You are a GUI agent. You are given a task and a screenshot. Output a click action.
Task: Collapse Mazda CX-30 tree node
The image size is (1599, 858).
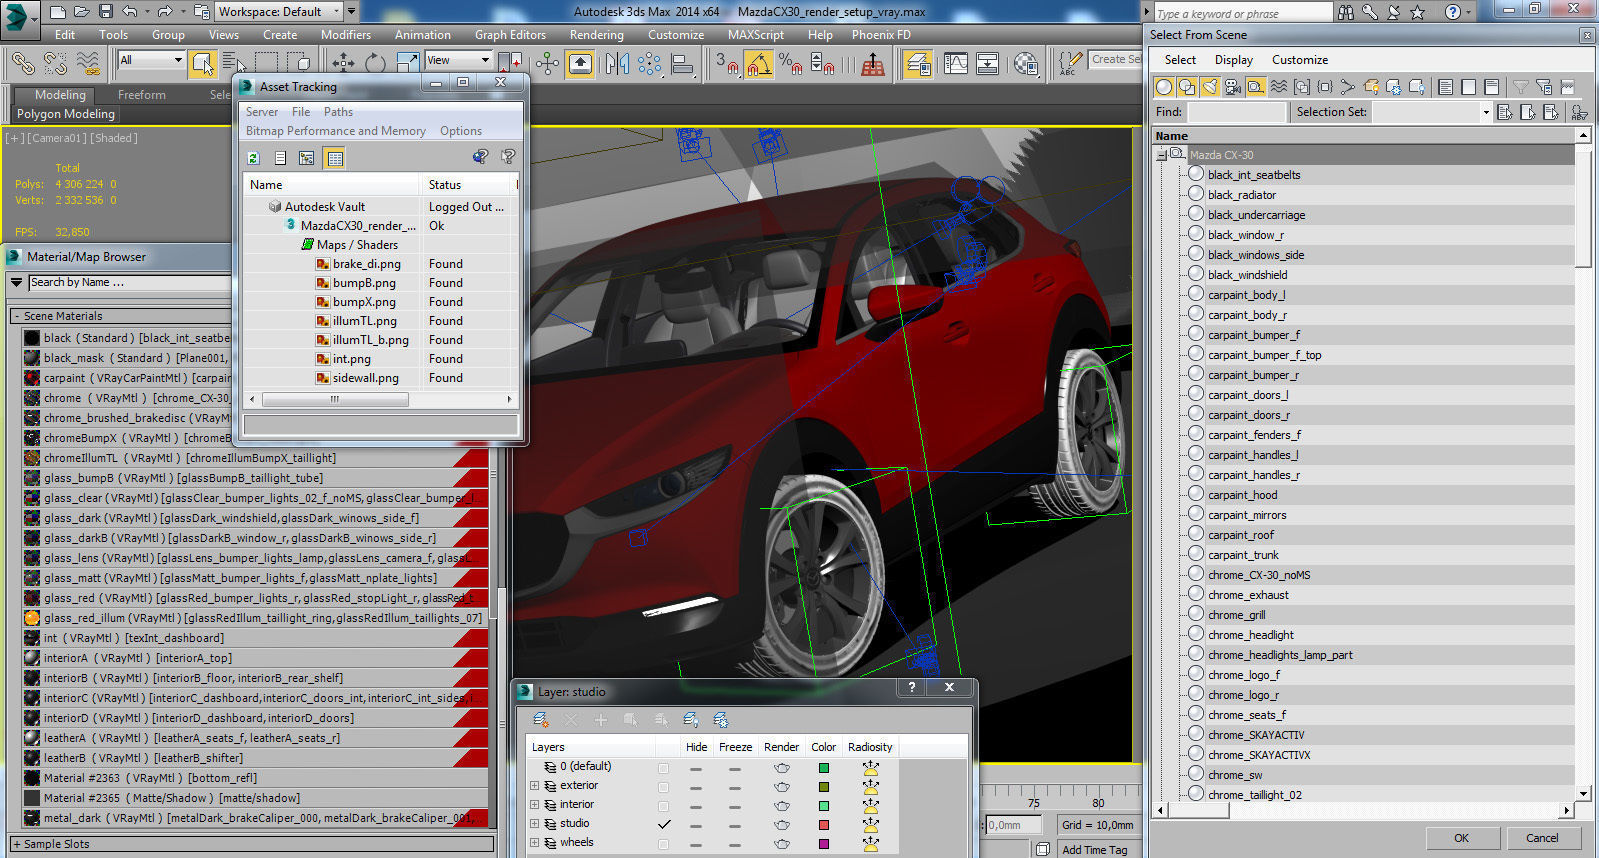(x=1162, y=155)
